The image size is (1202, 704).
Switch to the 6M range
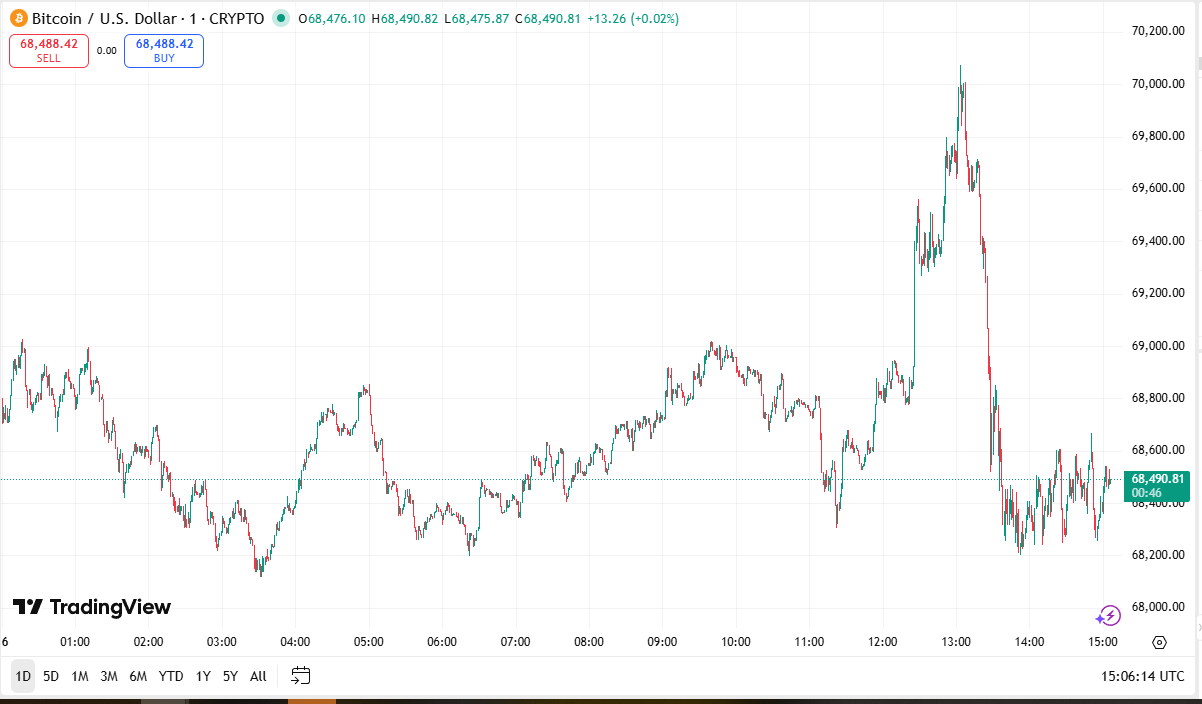point(138,676)
